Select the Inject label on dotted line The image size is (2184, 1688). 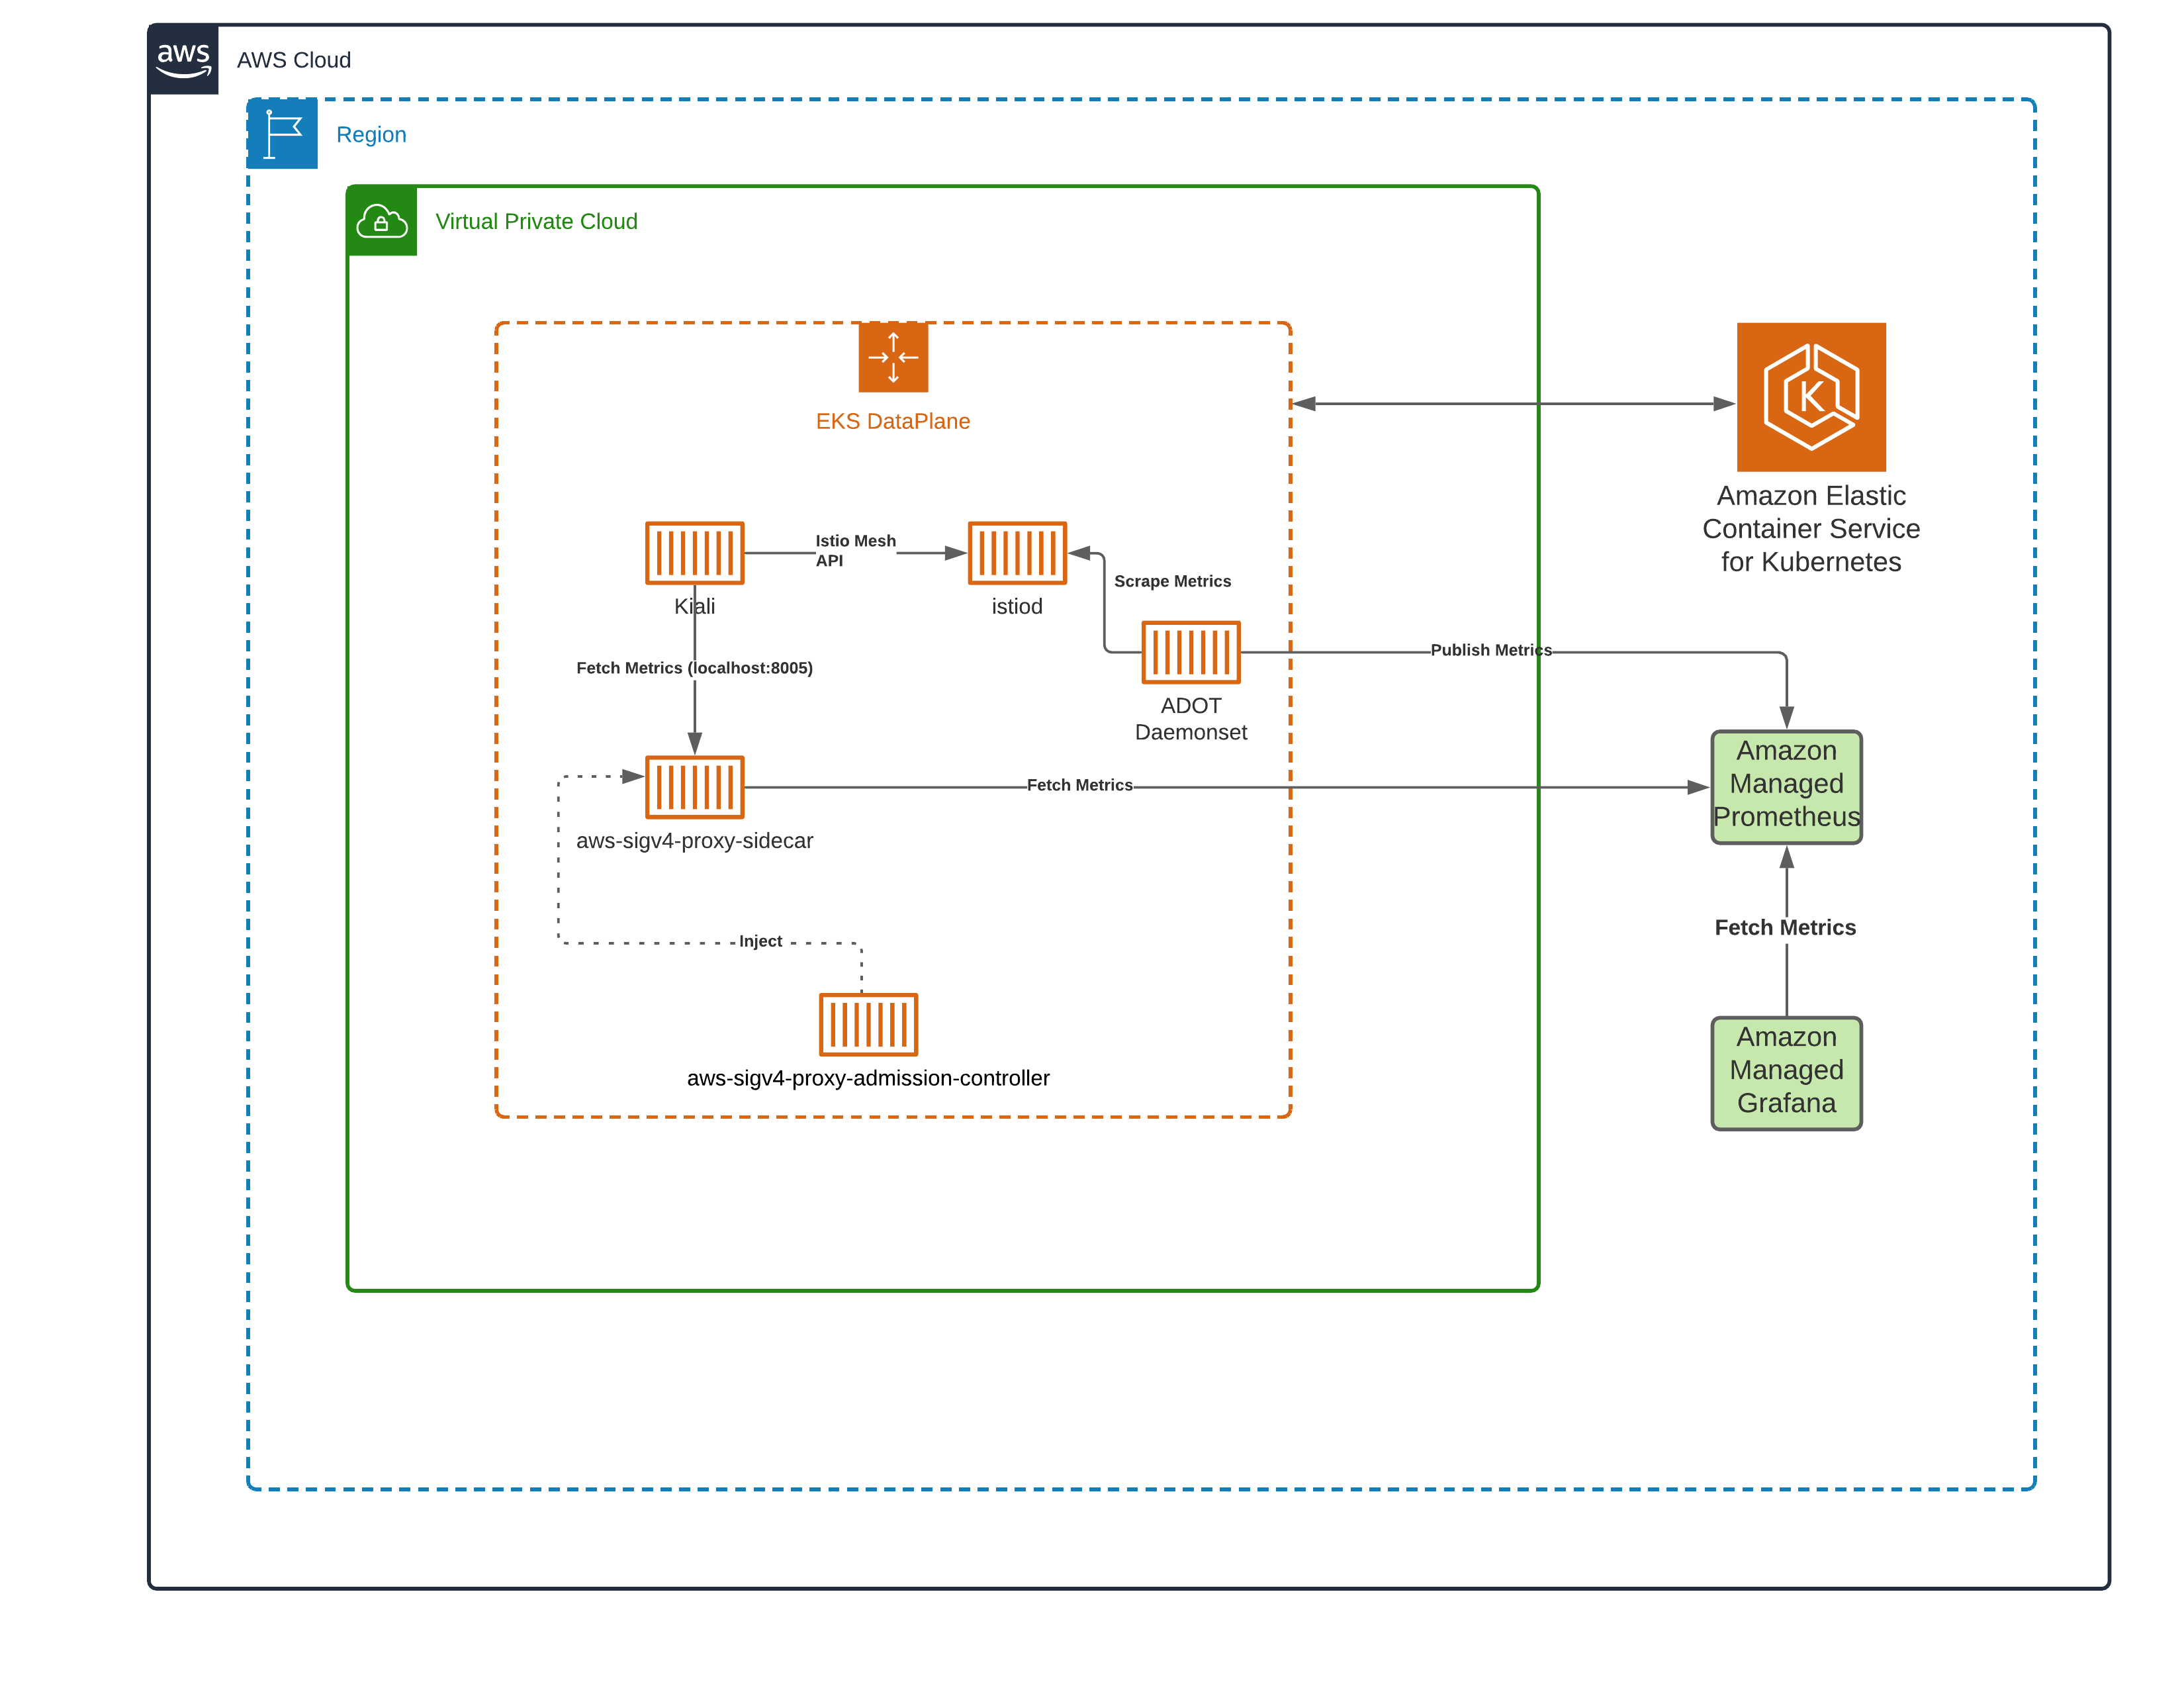pyautogui.click(x=760, y=941)
